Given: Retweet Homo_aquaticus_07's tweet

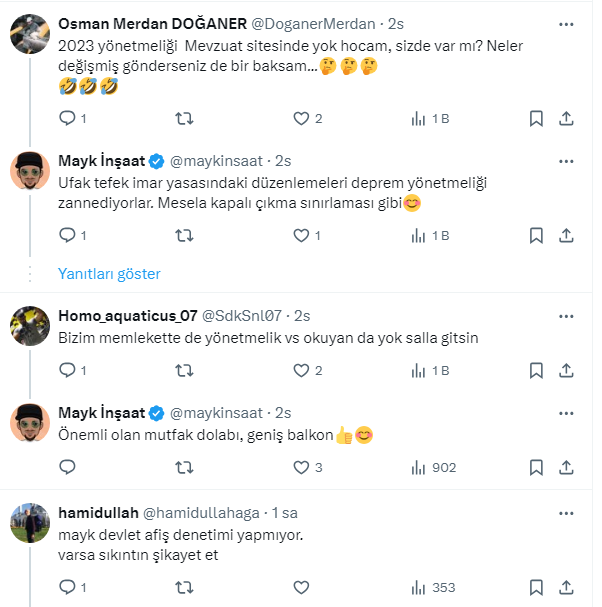Looking at the screenshot, I should click(x=185, y=370).
